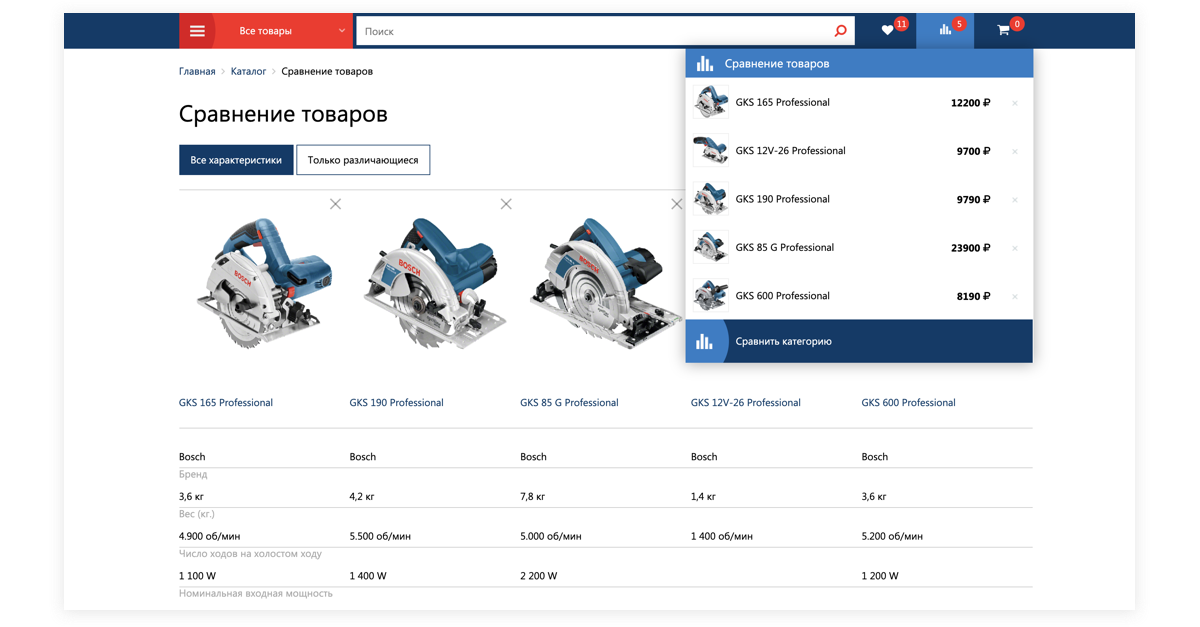Click Число ходов на холостом ходу label

[250, 554]
